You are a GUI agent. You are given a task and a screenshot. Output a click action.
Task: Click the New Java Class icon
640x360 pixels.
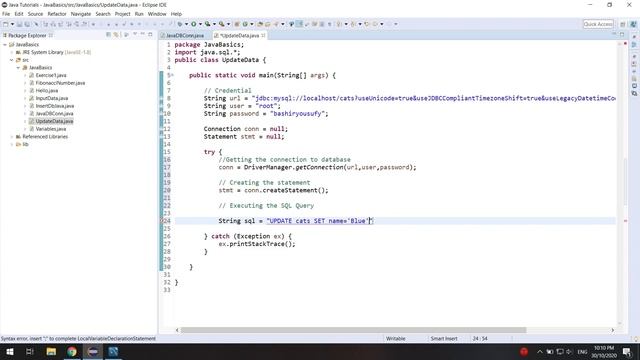coord(245,24)
